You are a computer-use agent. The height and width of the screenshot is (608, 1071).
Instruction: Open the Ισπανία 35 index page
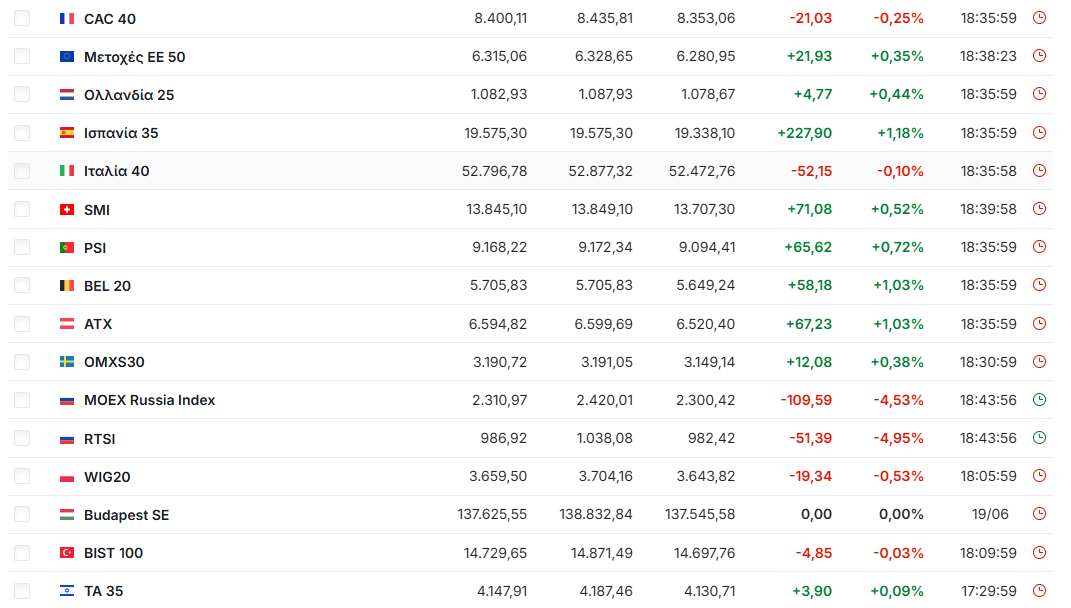[121, 133]
